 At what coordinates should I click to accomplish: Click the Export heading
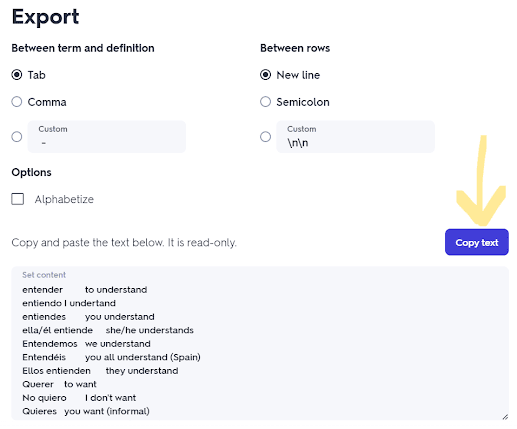45,17
